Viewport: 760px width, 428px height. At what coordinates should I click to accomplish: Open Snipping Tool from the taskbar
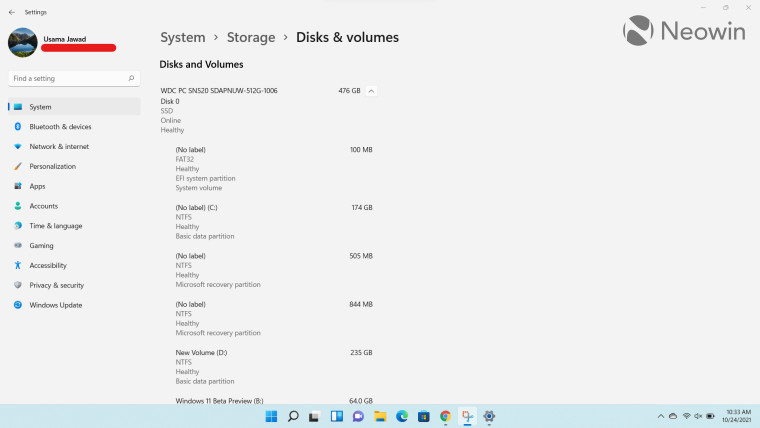[x=467, y=416]
